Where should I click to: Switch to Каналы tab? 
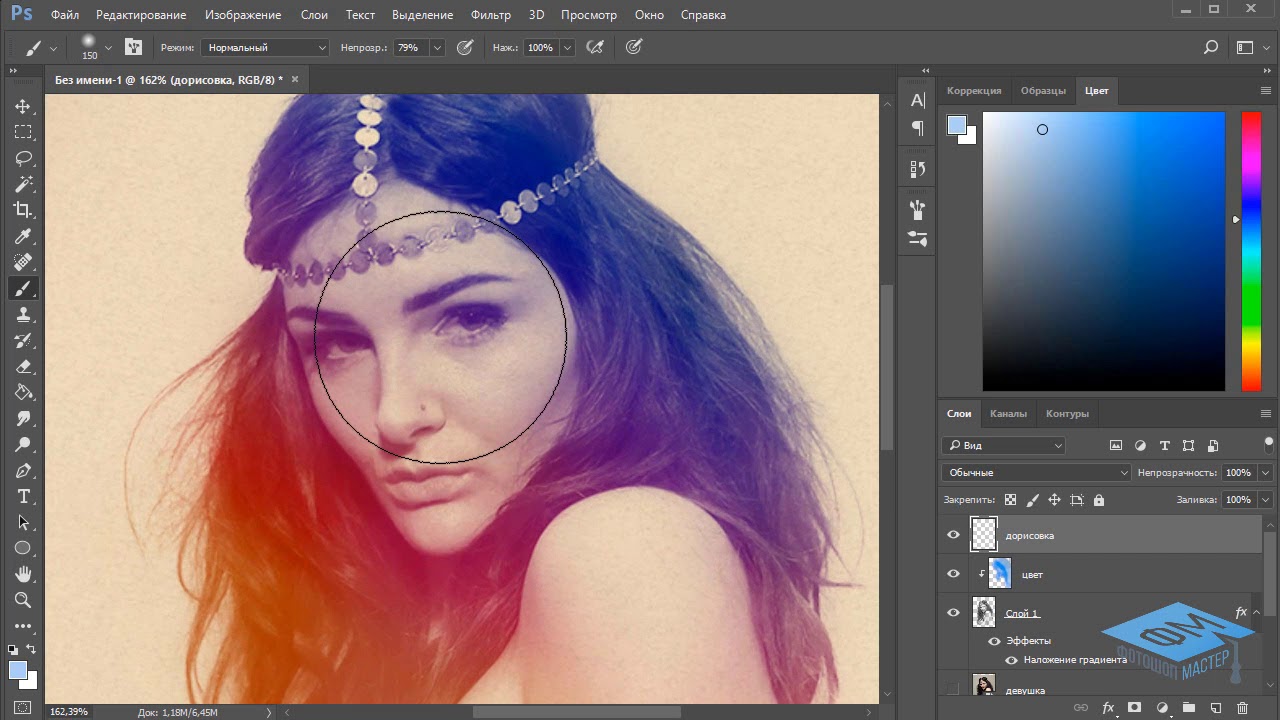point(1008,413)
